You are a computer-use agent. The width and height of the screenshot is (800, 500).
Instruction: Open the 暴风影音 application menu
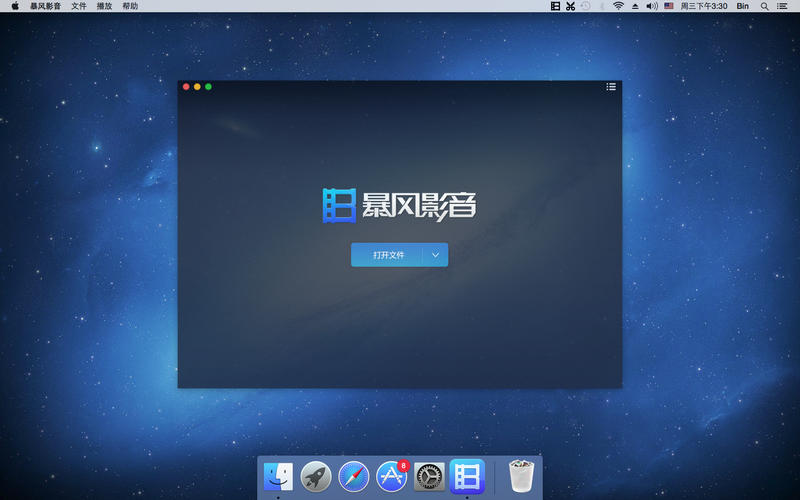[x=45, y=6]
